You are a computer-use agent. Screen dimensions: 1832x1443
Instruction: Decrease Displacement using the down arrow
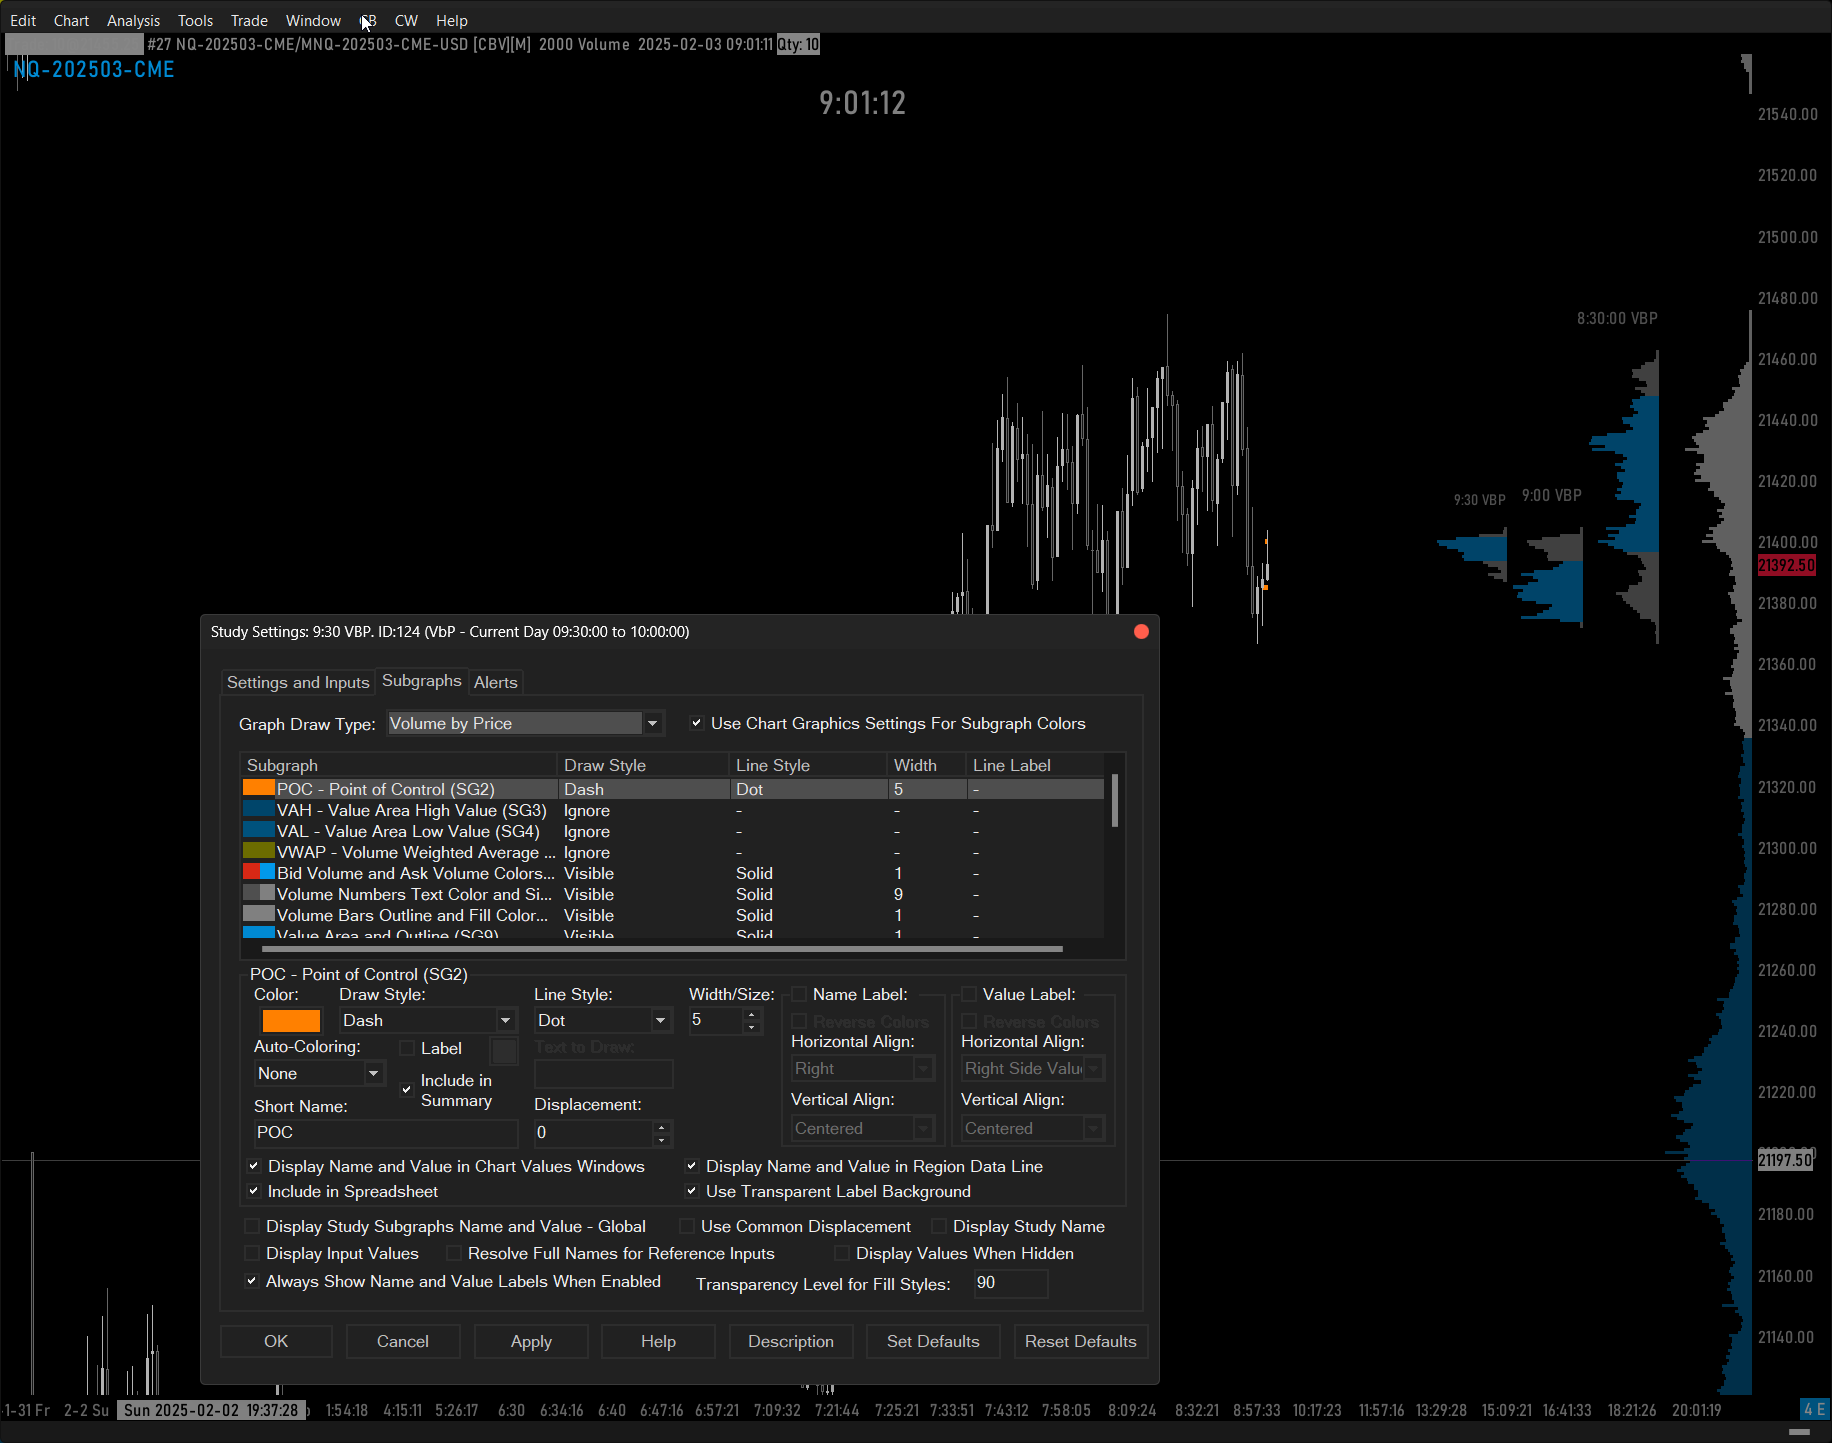pyautogui.click(x=661, y=1139)
